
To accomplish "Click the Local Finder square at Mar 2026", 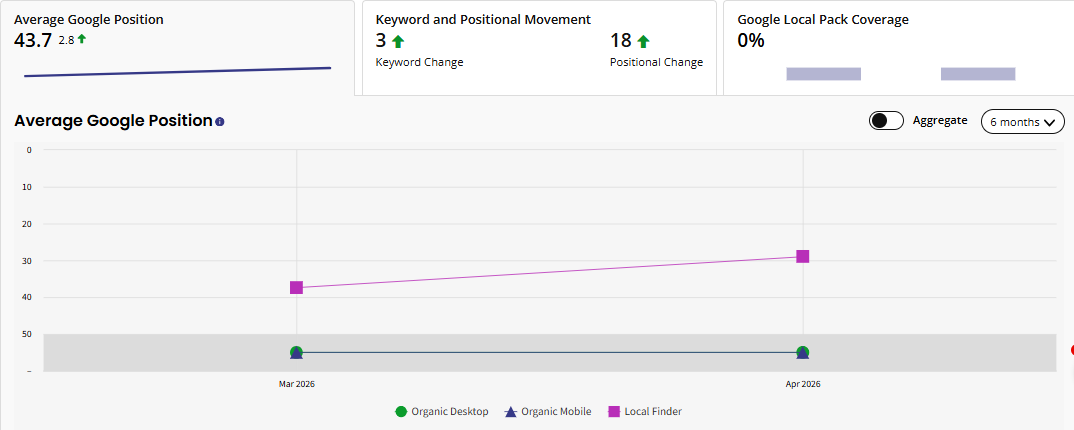I will 296,288.
